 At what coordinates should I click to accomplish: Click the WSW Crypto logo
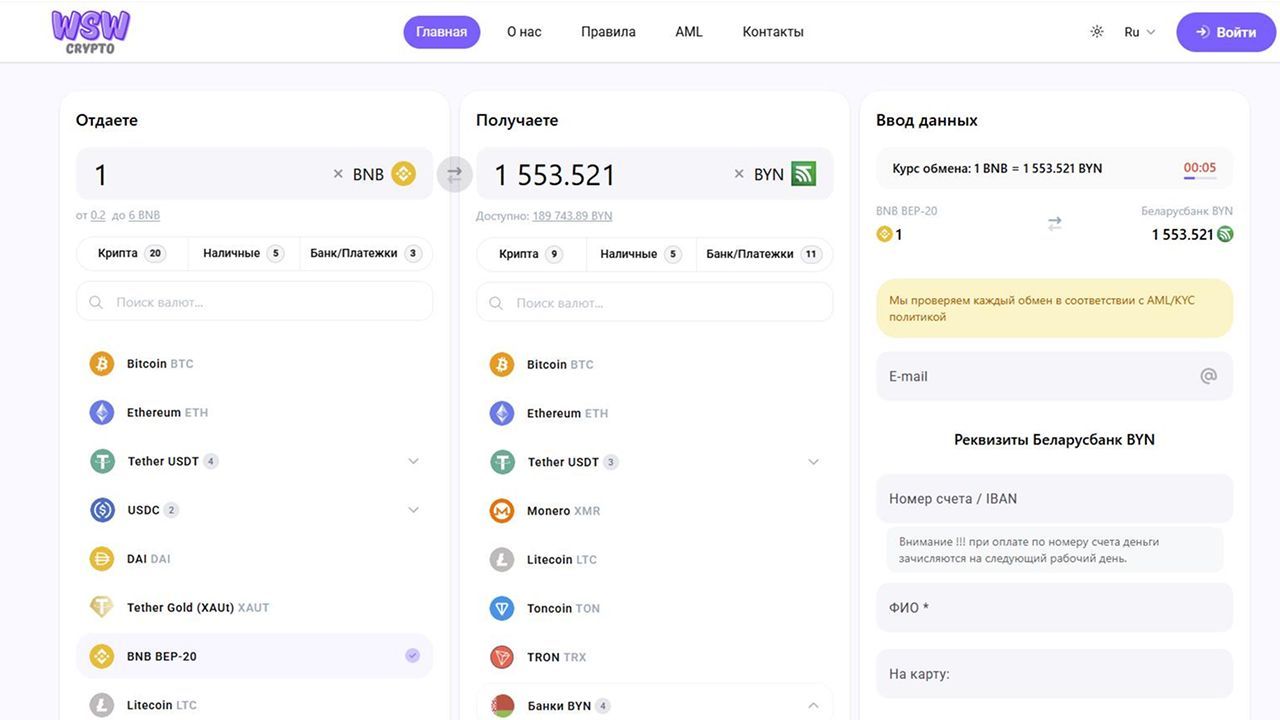coord(90,32)
